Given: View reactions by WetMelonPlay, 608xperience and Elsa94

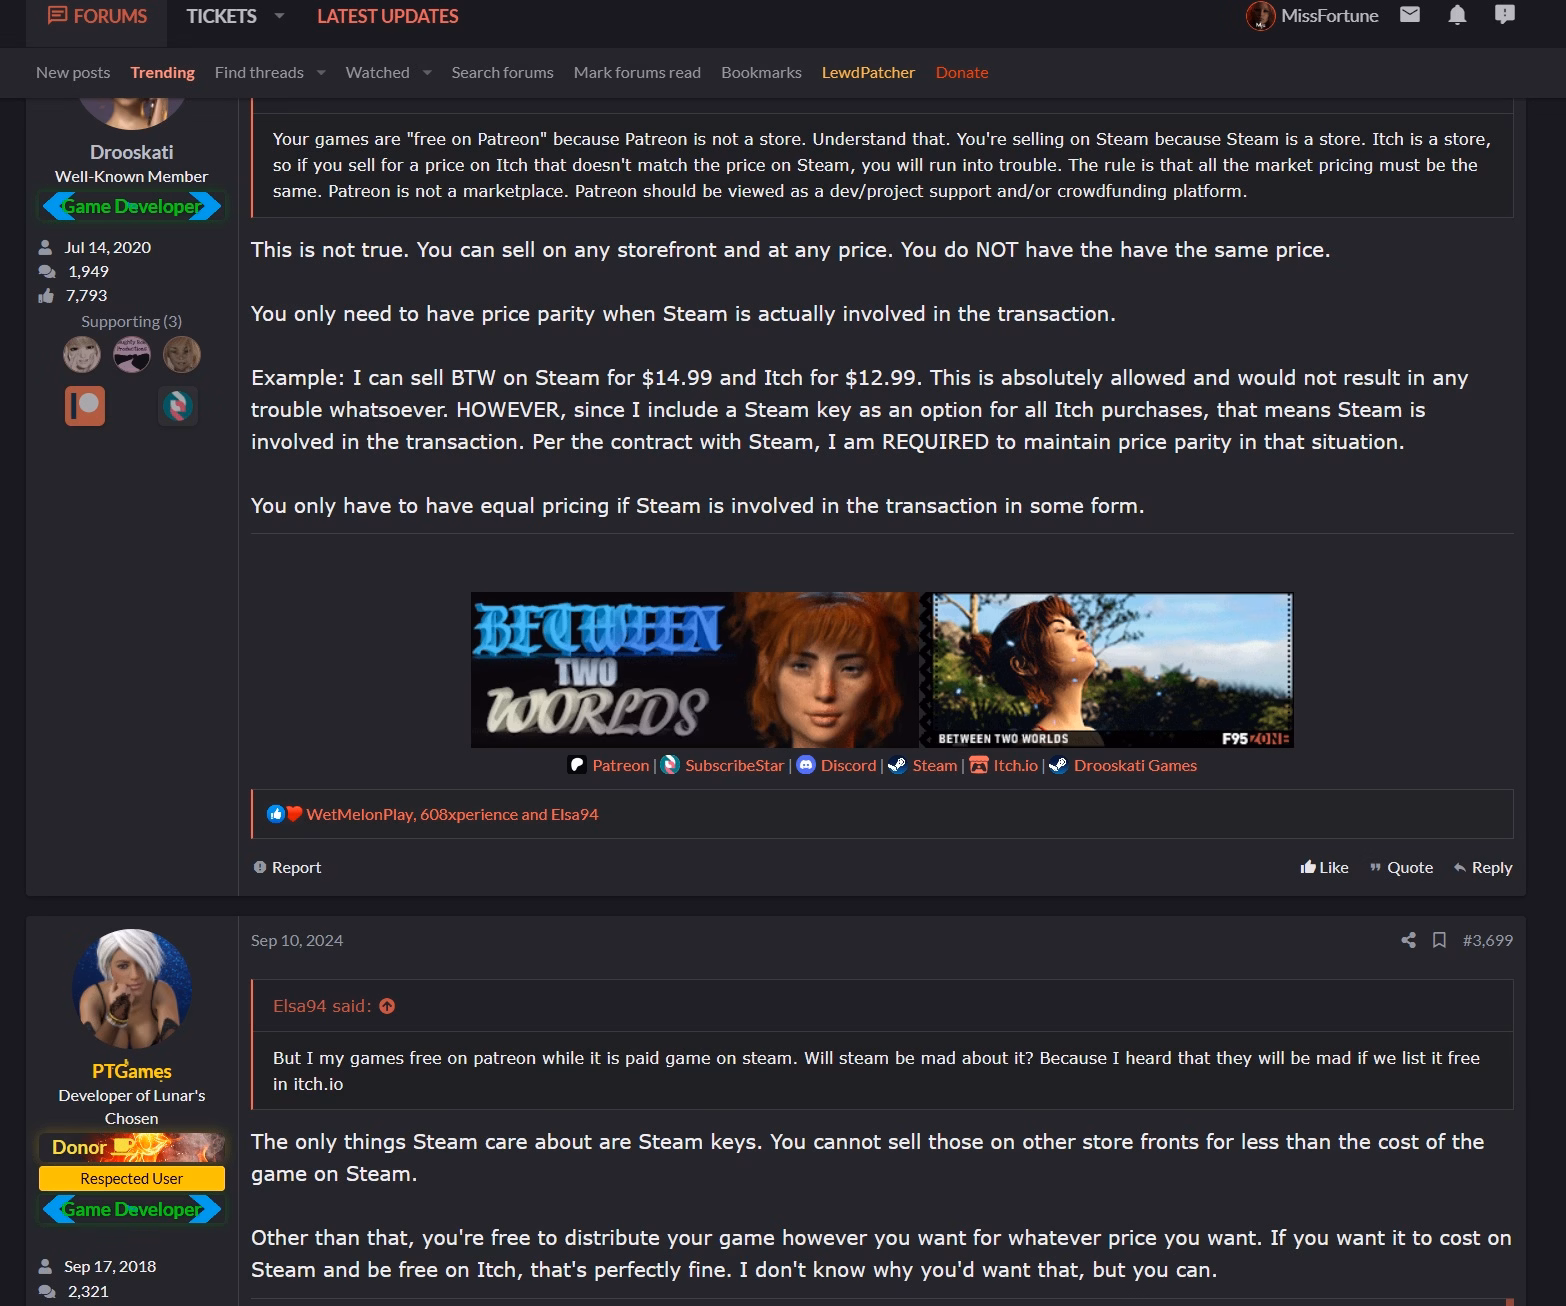Looking at the screenshot, I should [452, 814].
